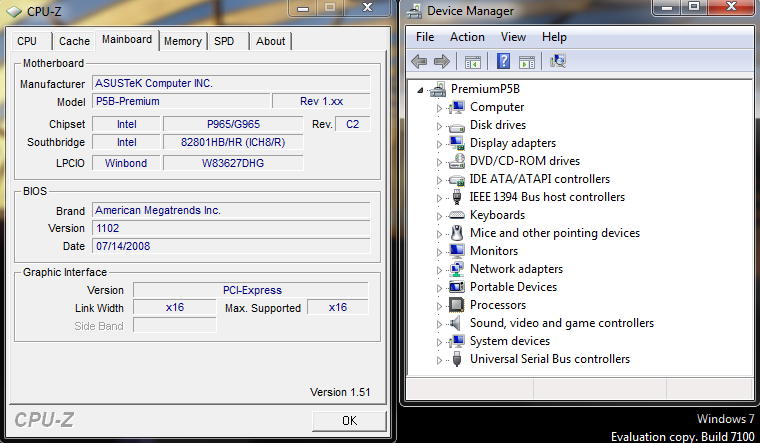The image size is (760, 443).
Task: Expand the Keyboards node
Action: click(x=439, y=216)
